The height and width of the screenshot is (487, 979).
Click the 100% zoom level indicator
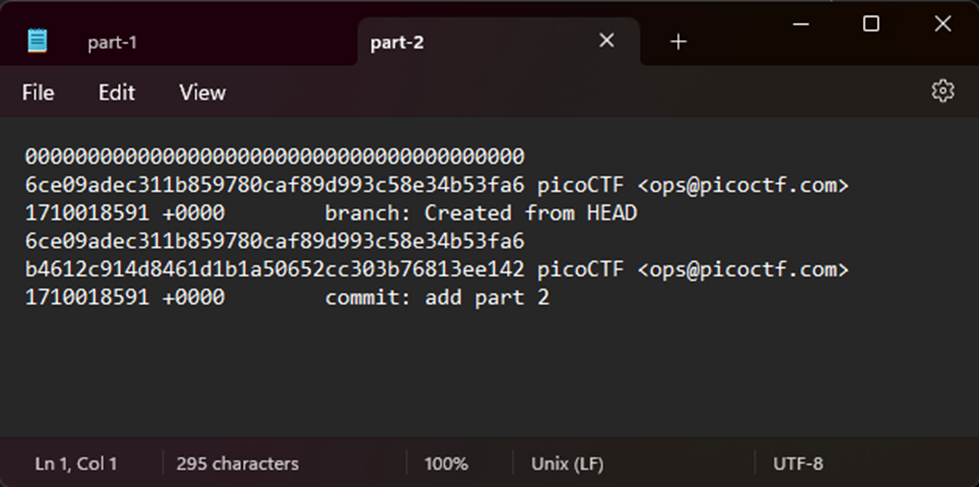coord(446,463)
